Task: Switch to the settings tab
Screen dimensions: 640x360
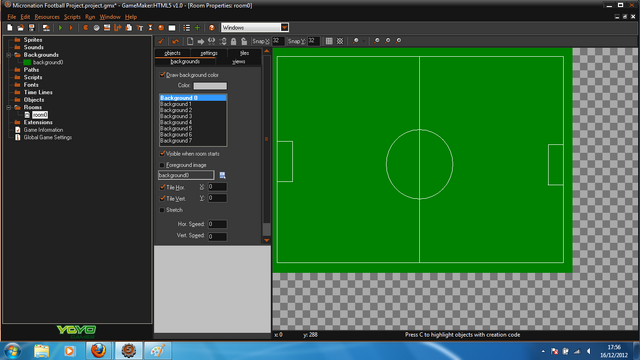Action: (x=209, y=53)
